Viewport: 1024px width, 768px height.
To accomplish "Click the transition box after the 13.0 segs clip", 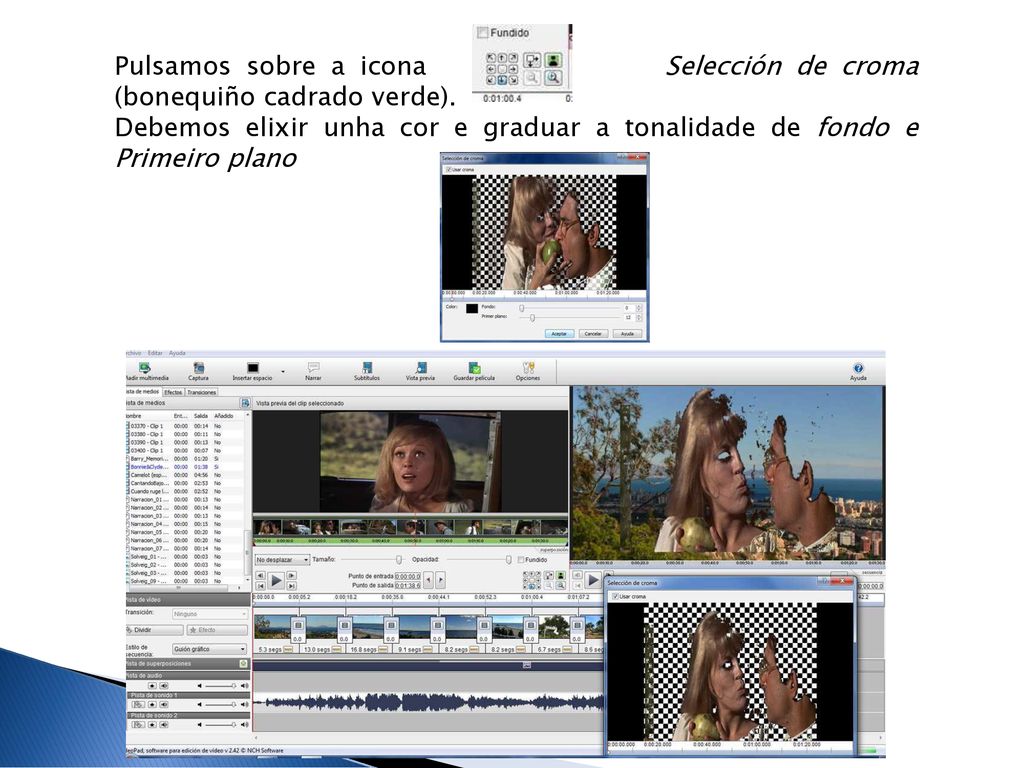I will point(344,630).
